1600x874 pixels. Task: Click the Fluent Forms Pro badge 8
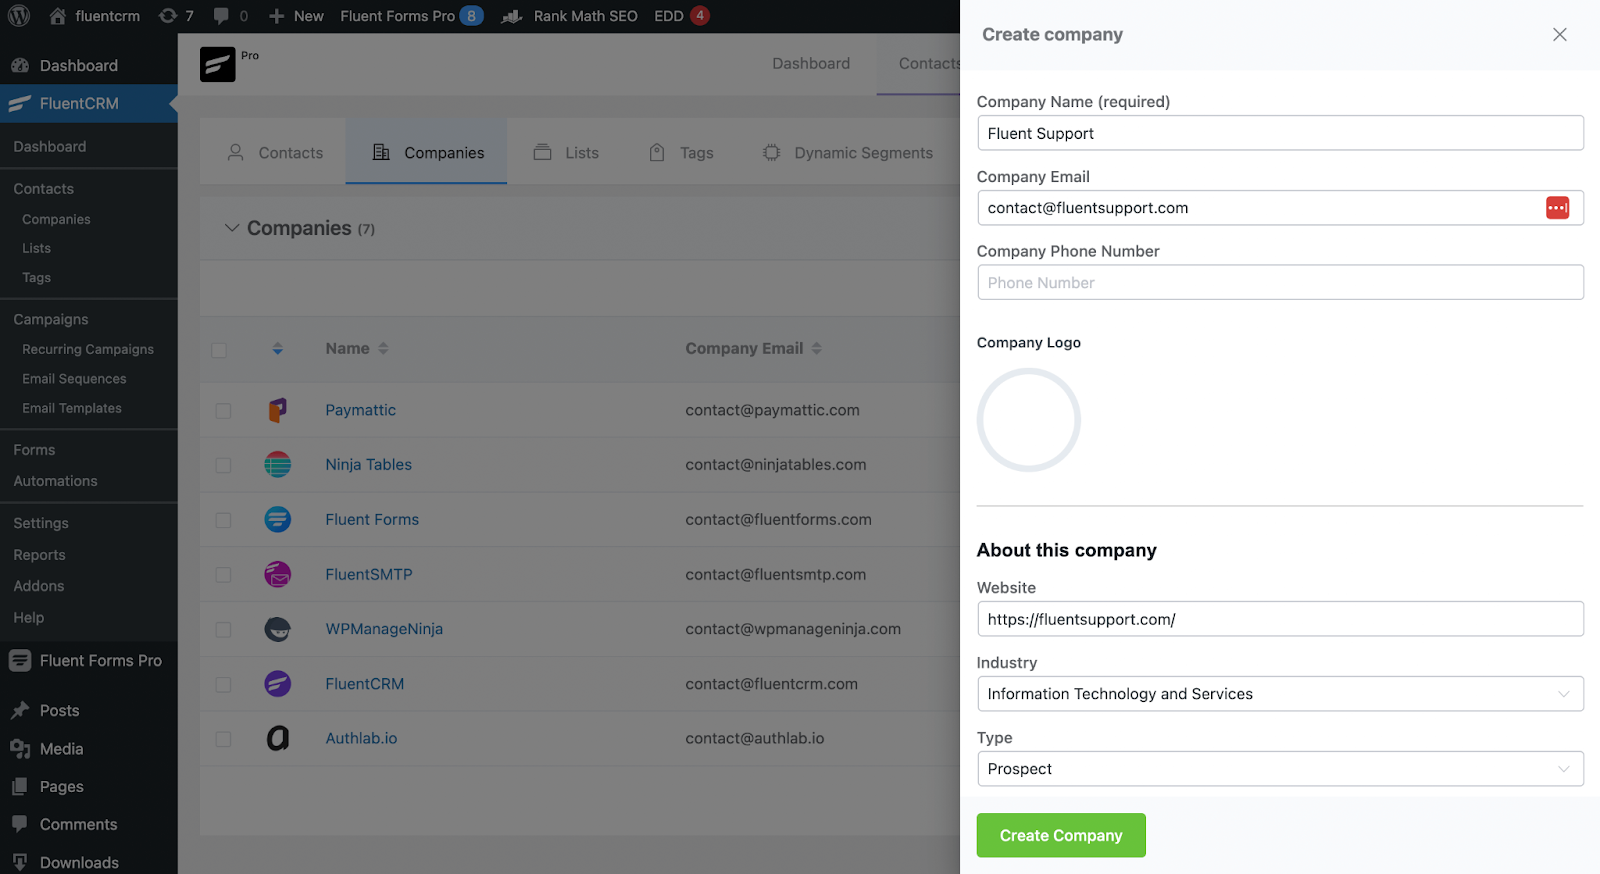(x=471, y=16)
